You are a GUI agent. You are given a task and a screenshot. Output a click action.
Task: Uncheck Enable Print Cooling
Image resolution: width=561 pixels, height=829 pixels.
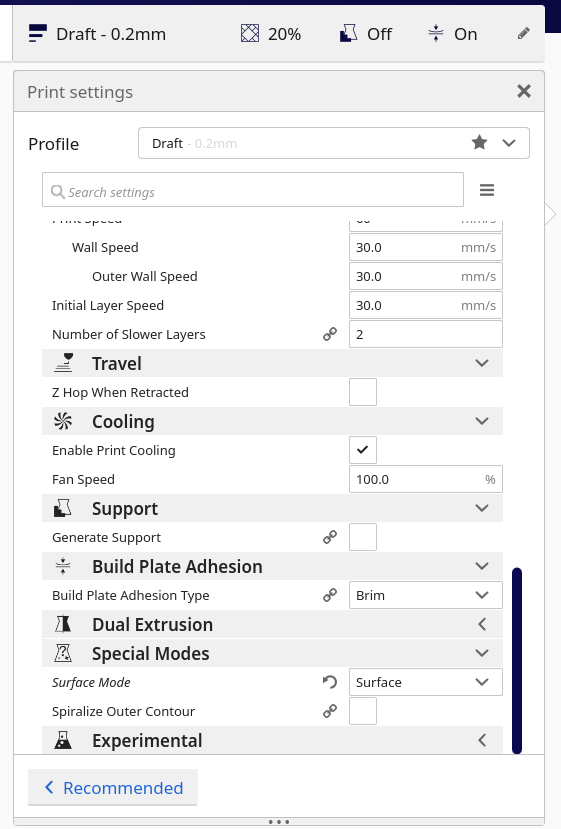[x=363, y=450]
